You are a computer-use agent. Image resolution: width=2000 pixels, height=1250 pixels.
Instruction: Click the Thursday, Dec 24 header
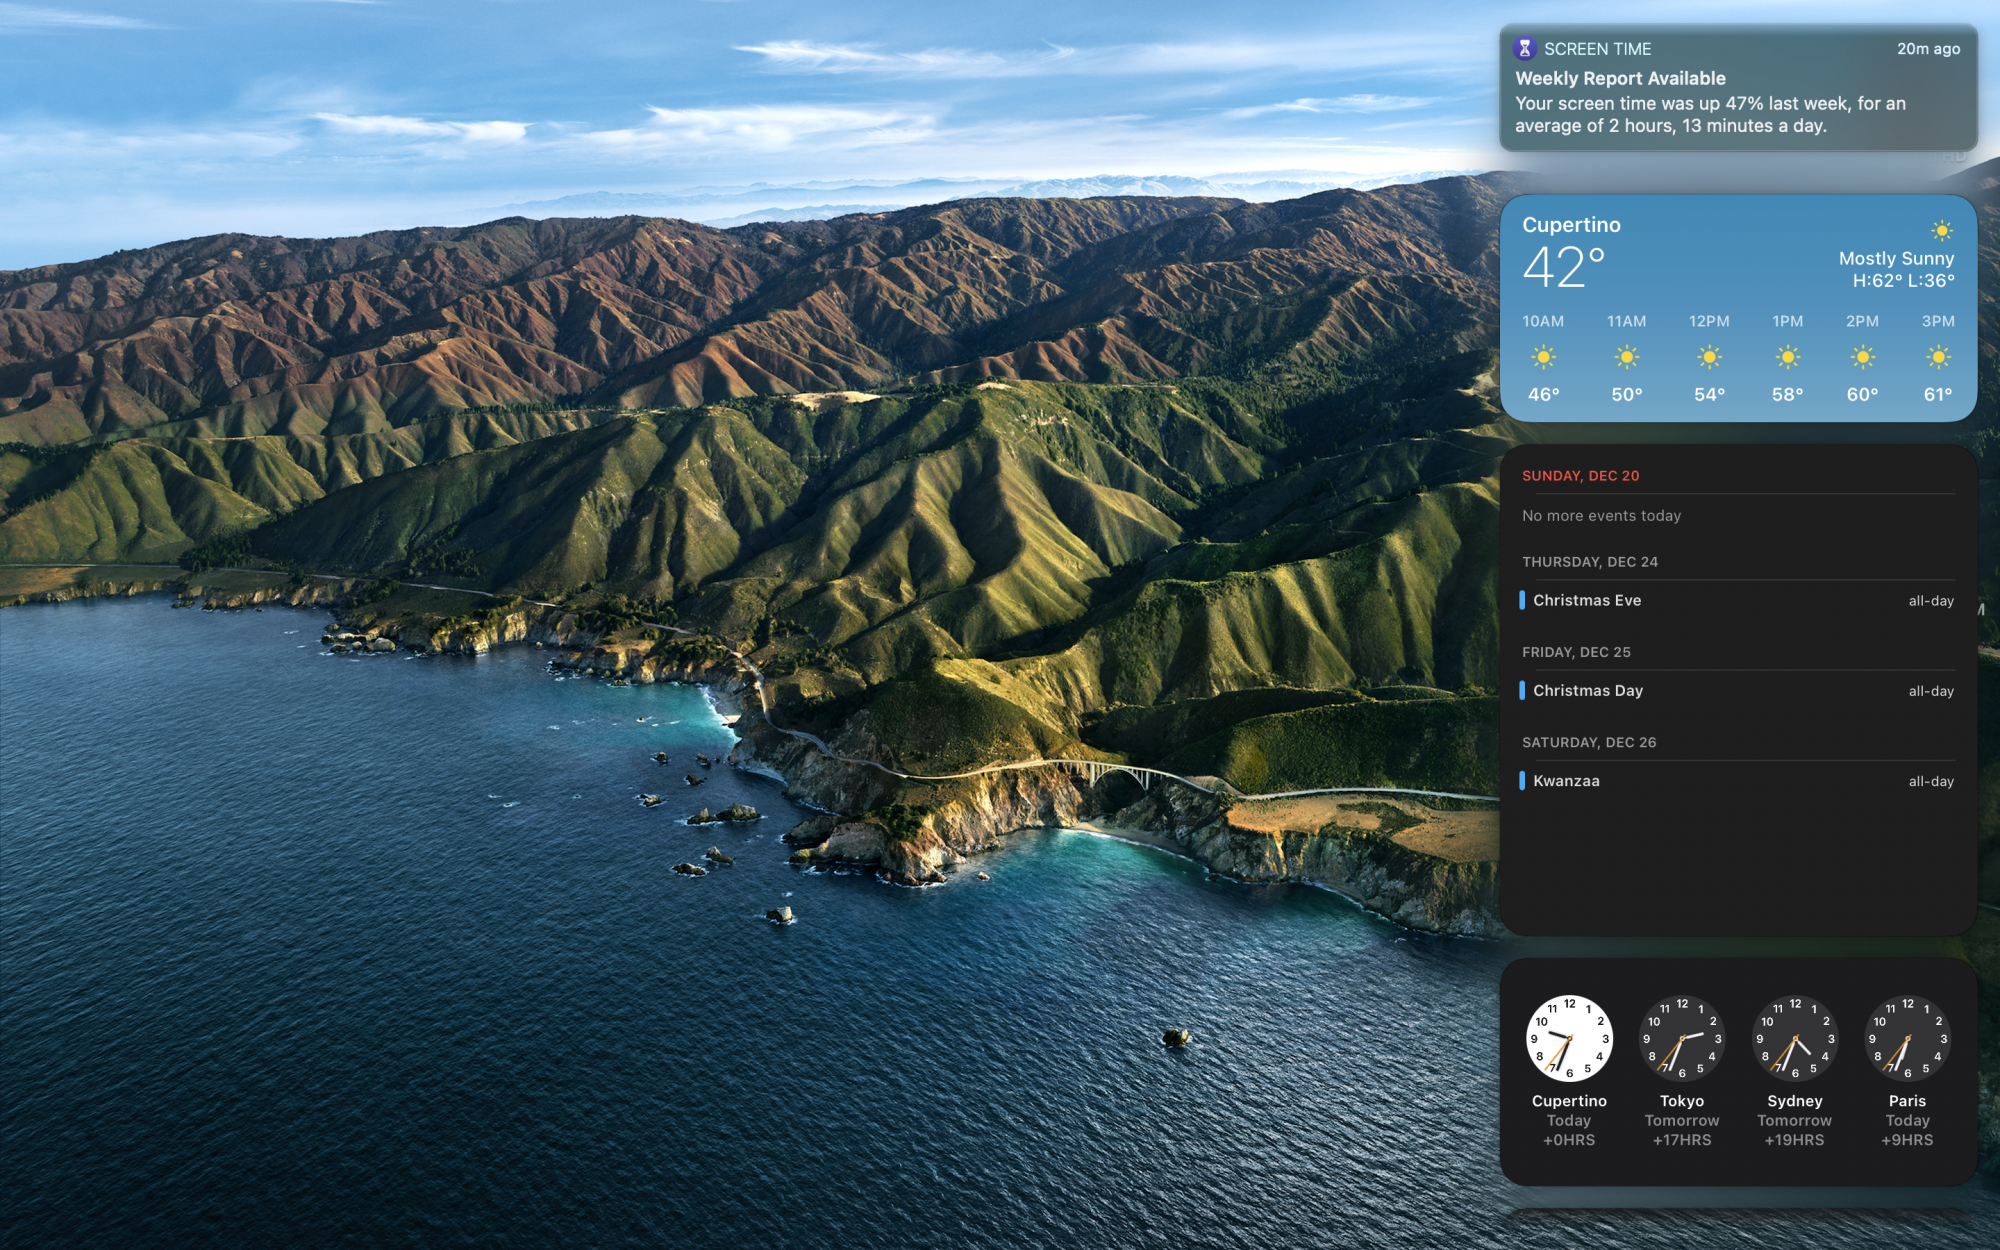(1589, 562)
